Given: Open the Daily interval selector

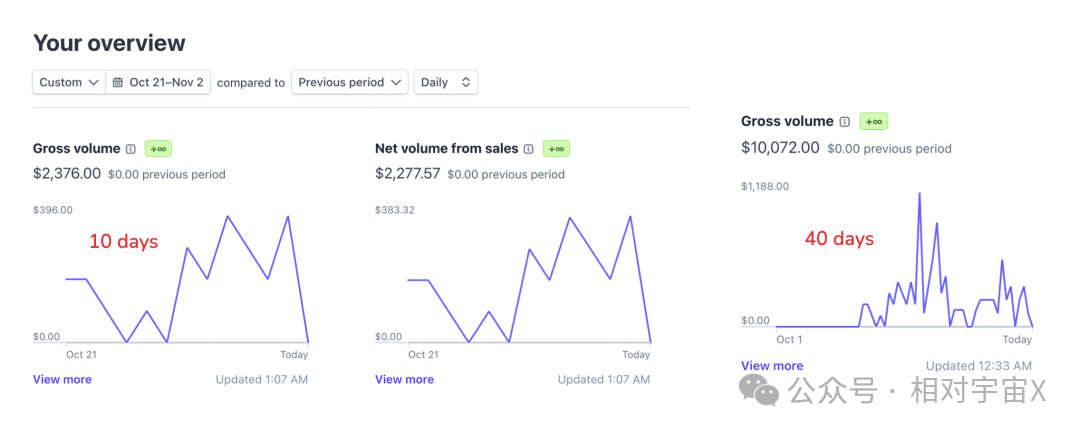Looking at the screenshot, I should pyautogui.click(x=445, y=83).
